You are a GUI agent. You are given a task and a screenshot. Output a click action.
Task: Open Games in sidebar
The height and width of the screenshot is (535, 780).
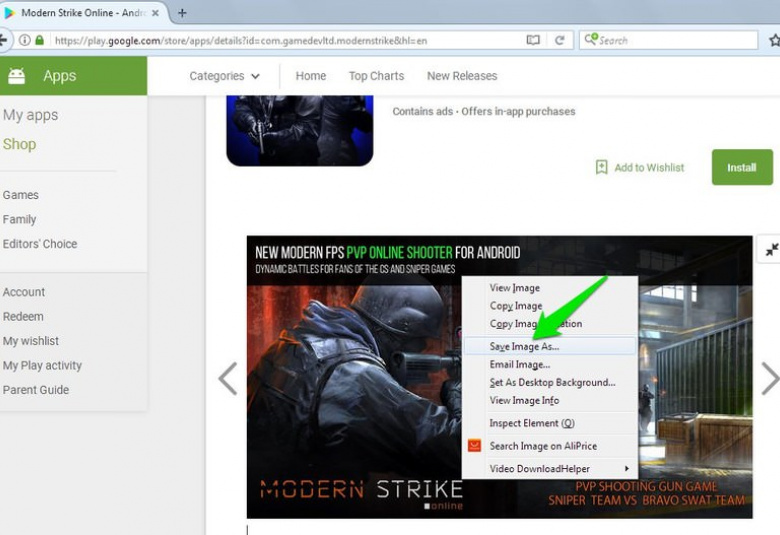tap(20, 195)
